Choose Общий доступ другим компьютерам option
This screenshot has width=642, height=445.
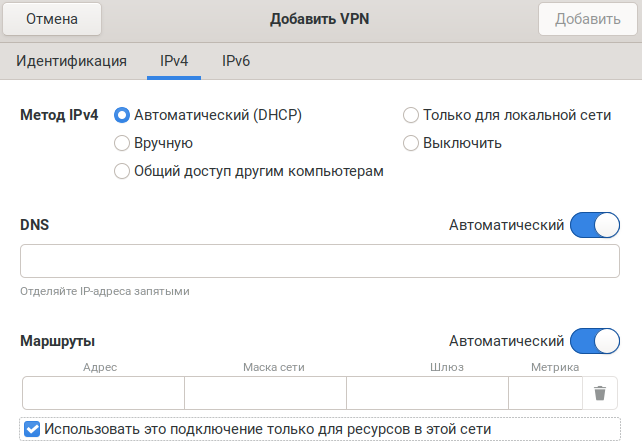click(122, 171)
